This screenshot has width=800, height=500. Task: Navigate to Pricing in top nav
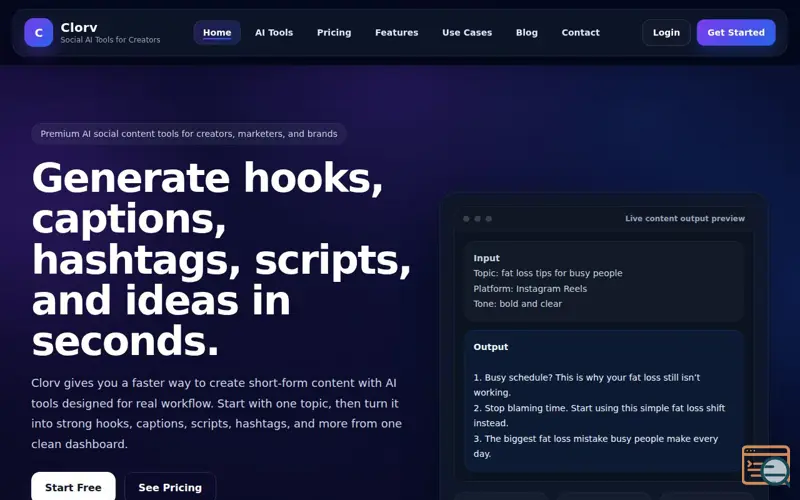coord(334,33)
